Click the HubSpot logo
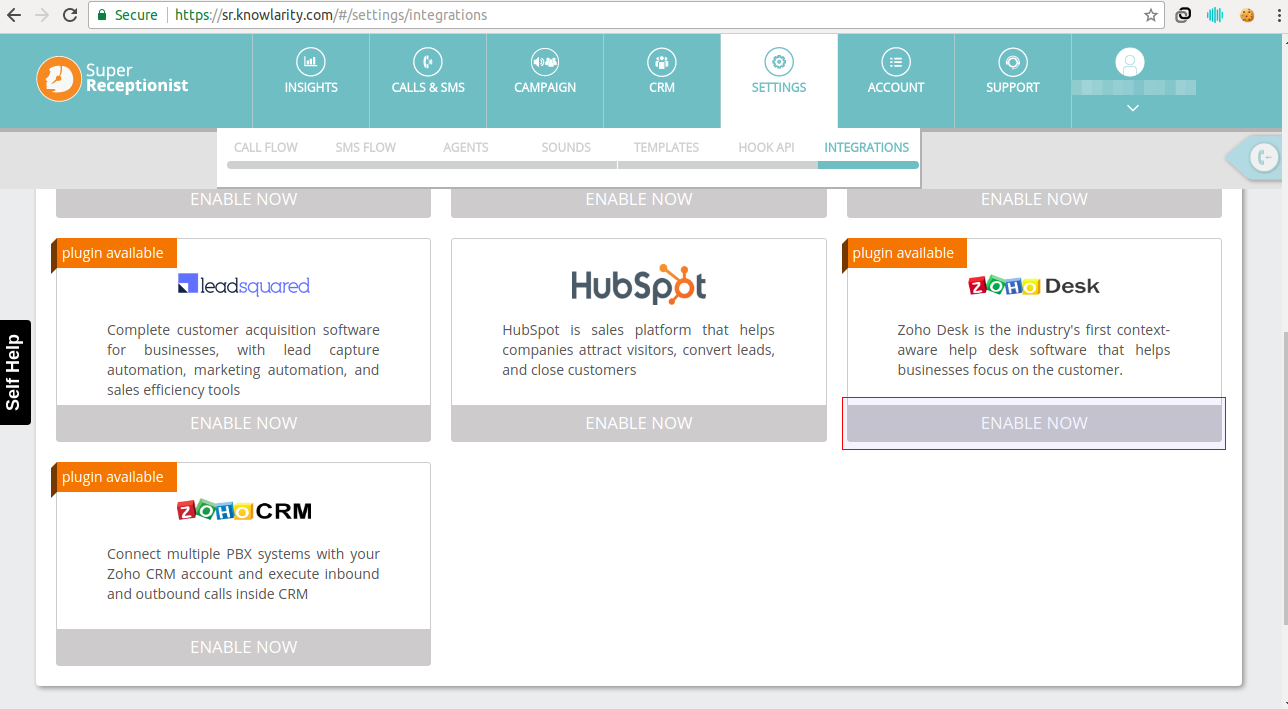 (639, 285)
